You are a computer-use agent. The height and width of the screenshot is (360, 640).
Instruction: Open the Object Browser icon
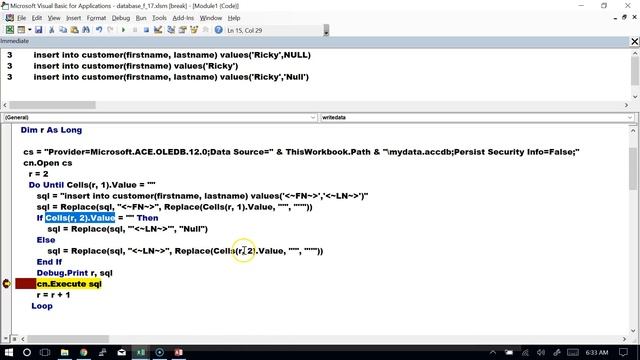coord(194,30)
